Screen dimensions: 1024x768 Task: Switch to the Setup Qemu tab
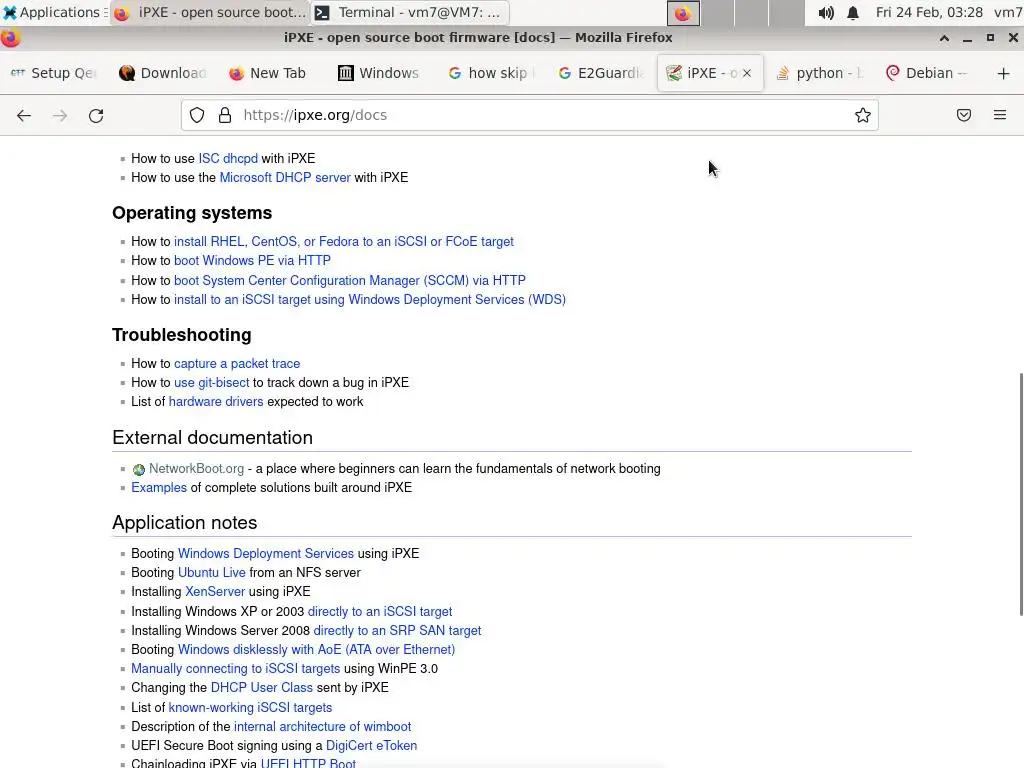coord(54,73)
